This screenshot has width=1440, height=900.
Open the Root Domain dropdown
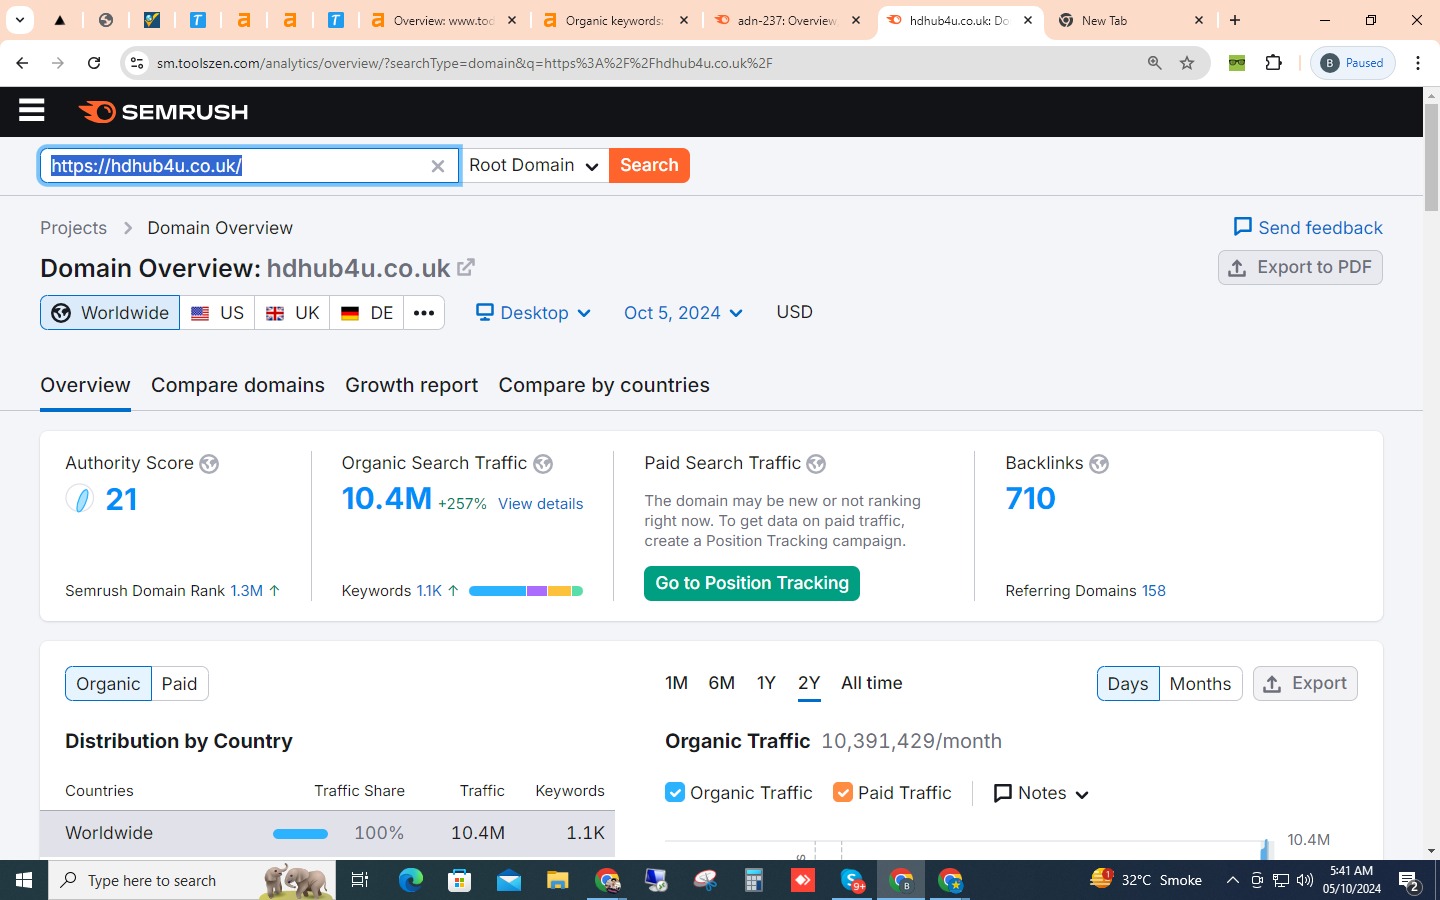[x=534, y=166]
